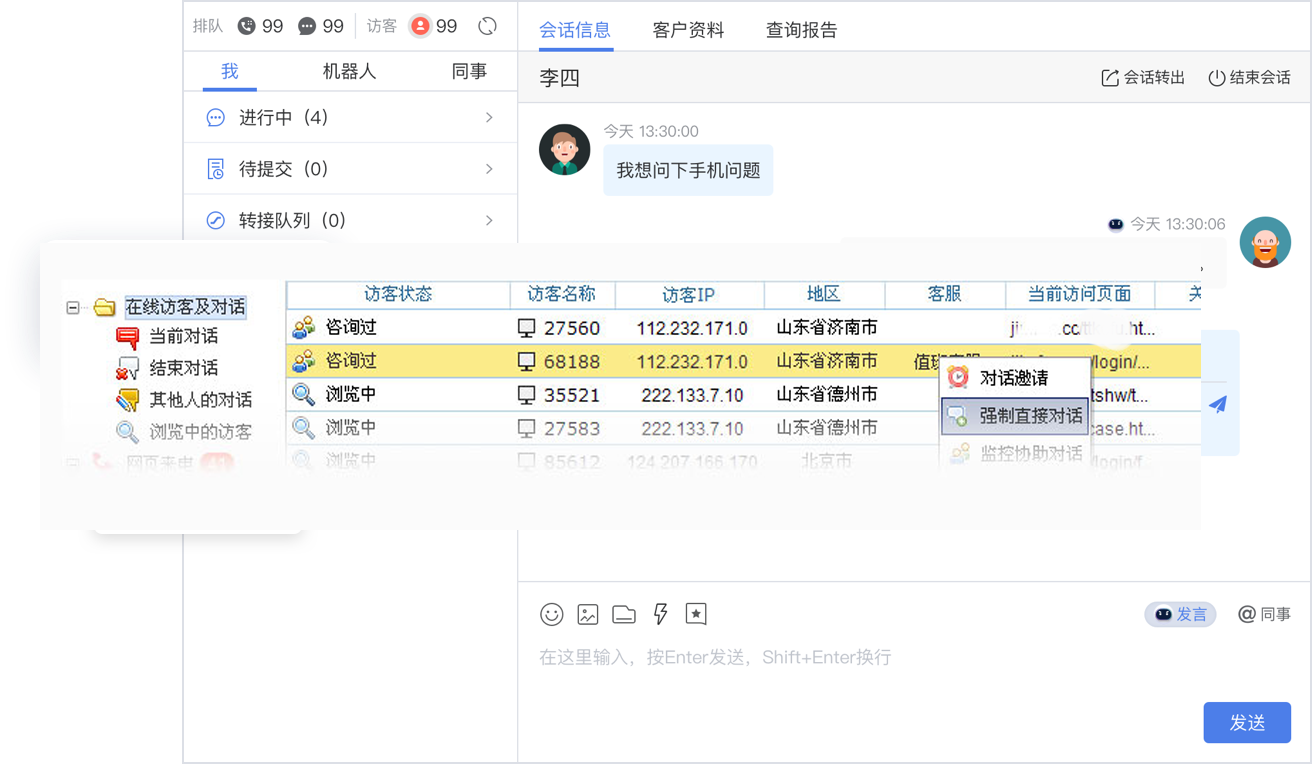This screenshot has width=1312, height=764.
Task: Click the red visitor icon
Action: [x=420, y=26]
